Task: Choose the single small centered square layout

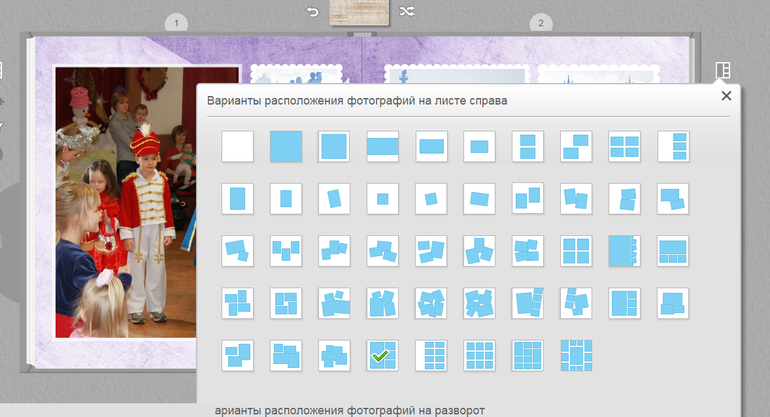Action: (x=382, y=198)
